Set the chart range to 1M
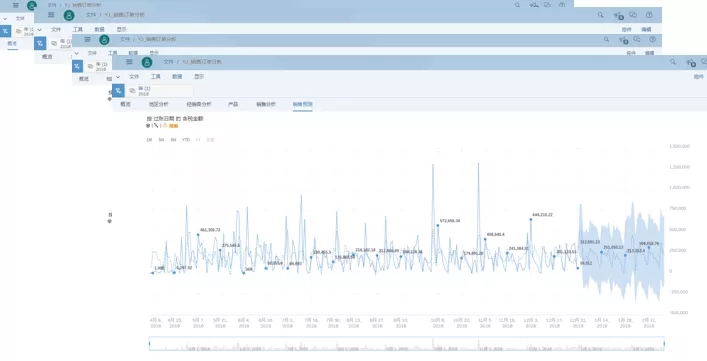The image size is (707, 361). pyautogui.click(x=149, y=140)
